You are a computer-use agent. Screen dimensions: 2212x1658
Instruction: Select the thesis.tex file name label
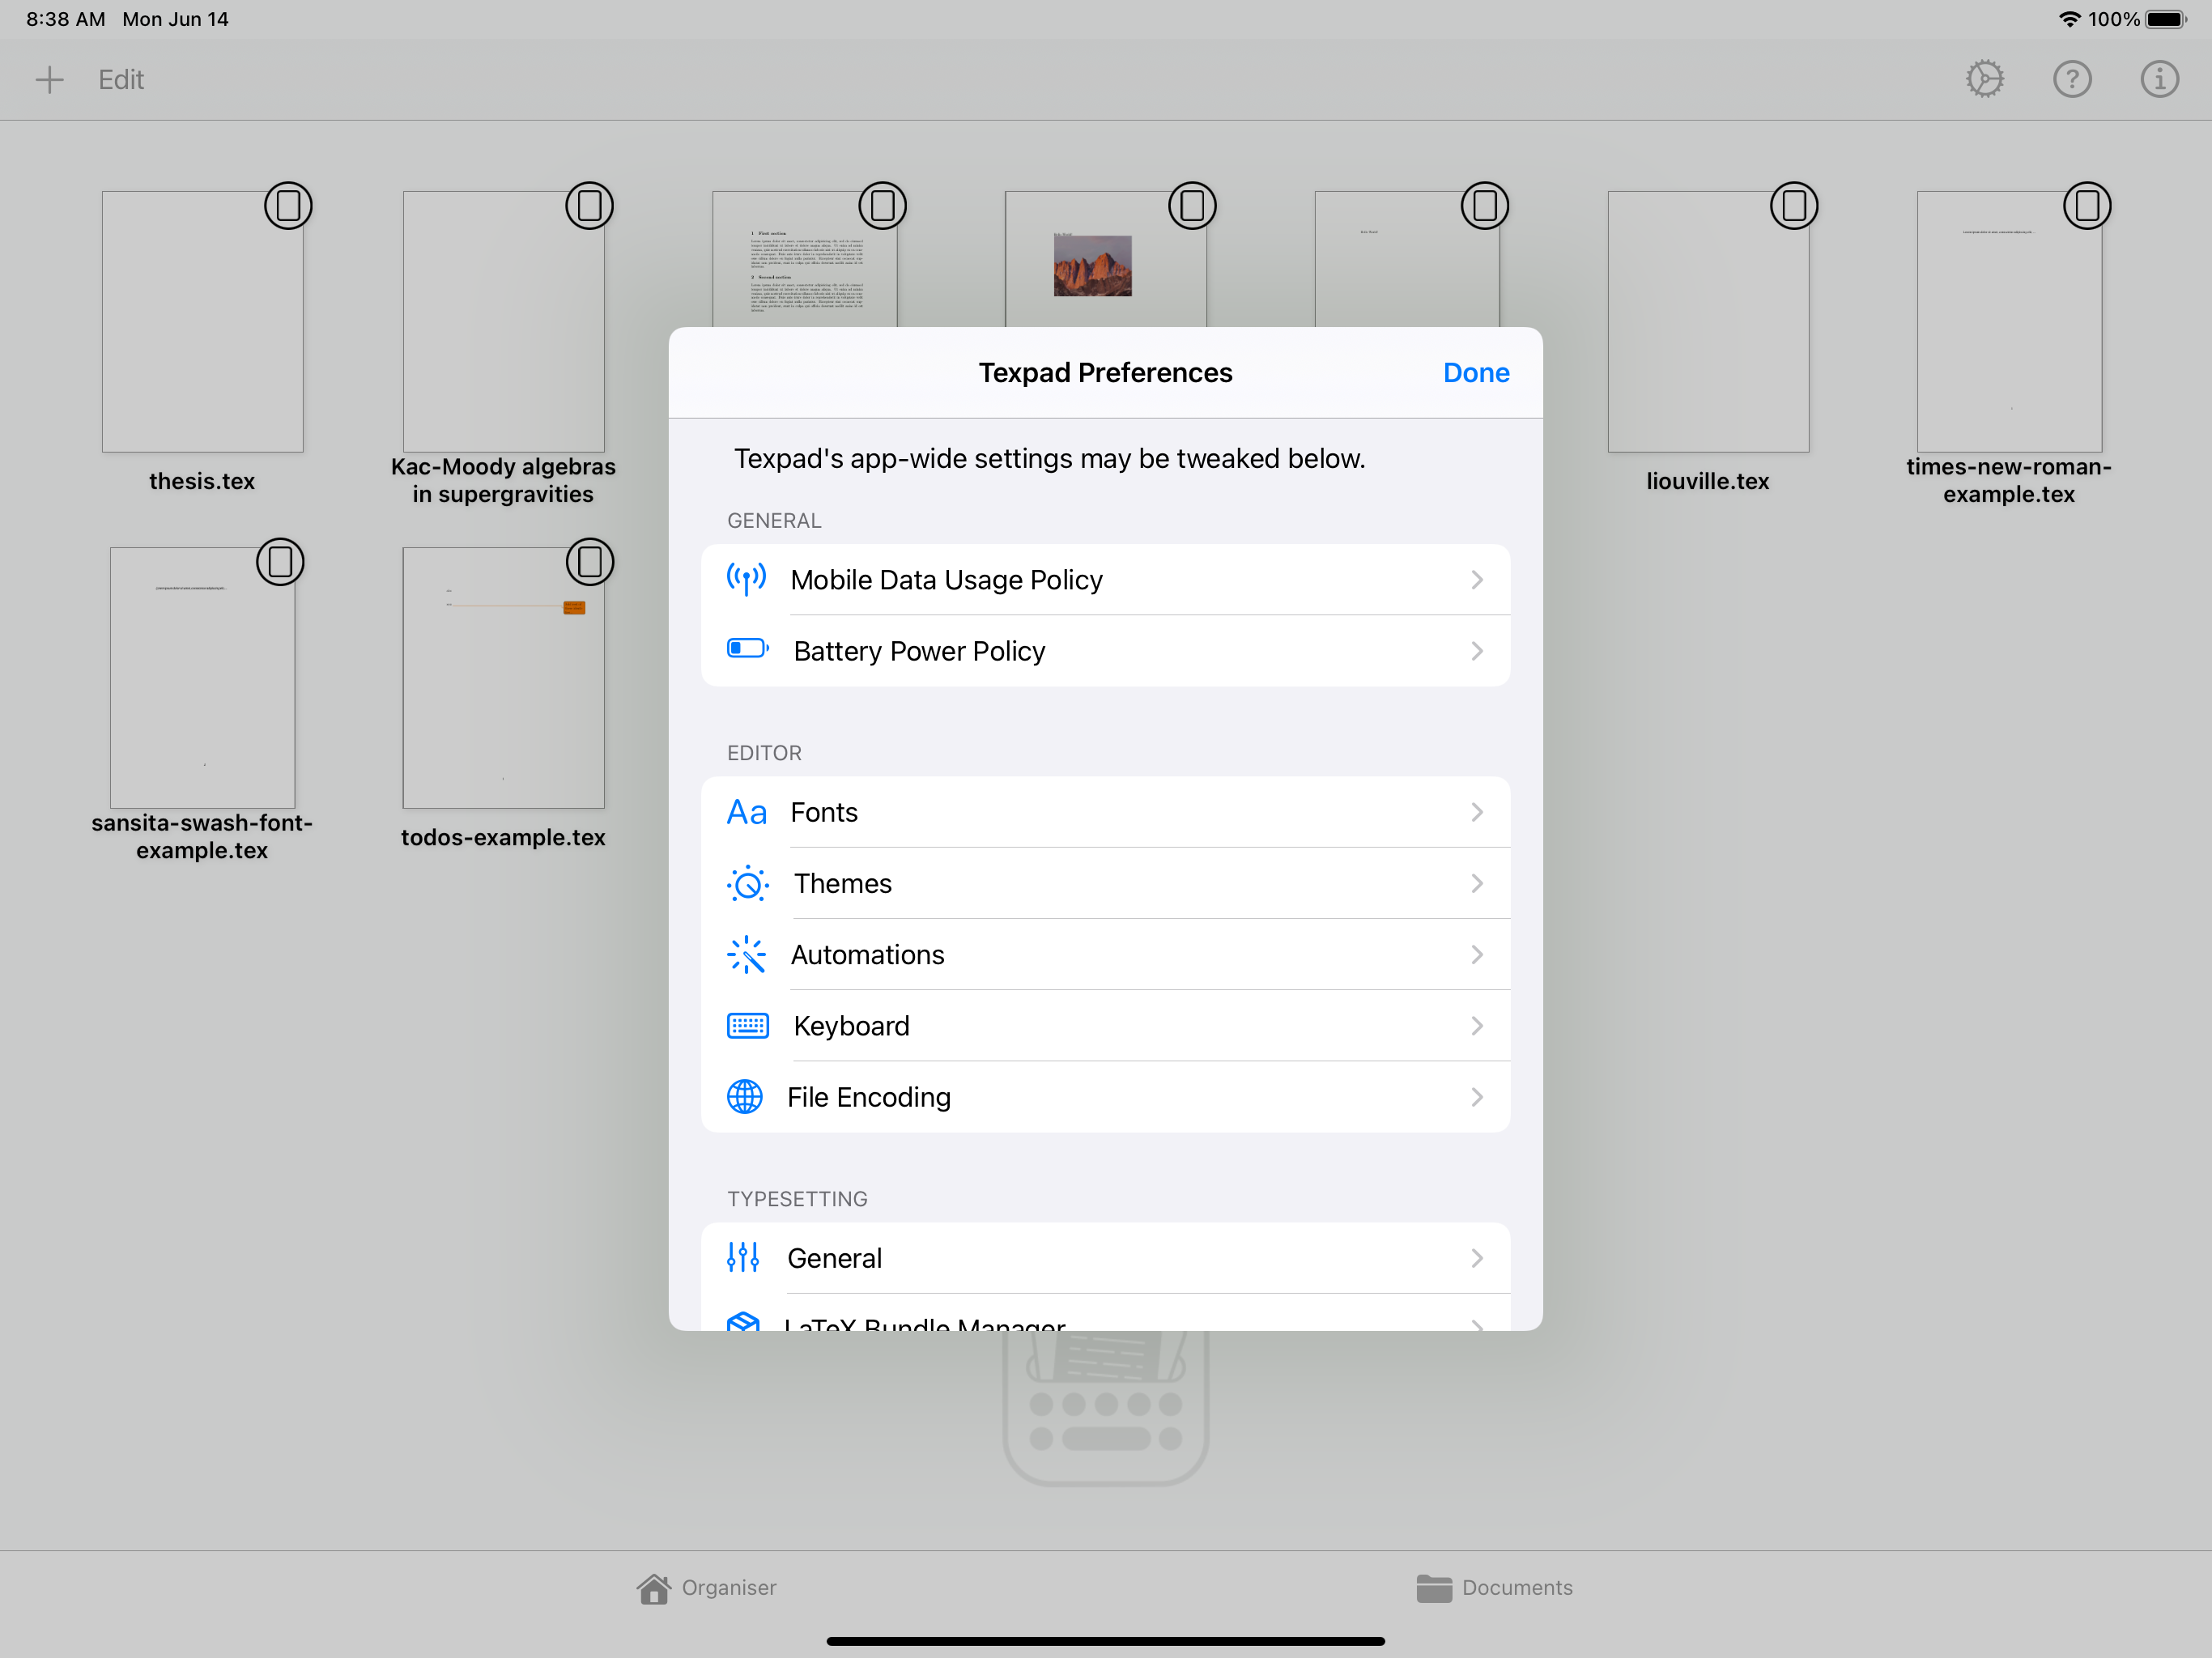point(202,481)
